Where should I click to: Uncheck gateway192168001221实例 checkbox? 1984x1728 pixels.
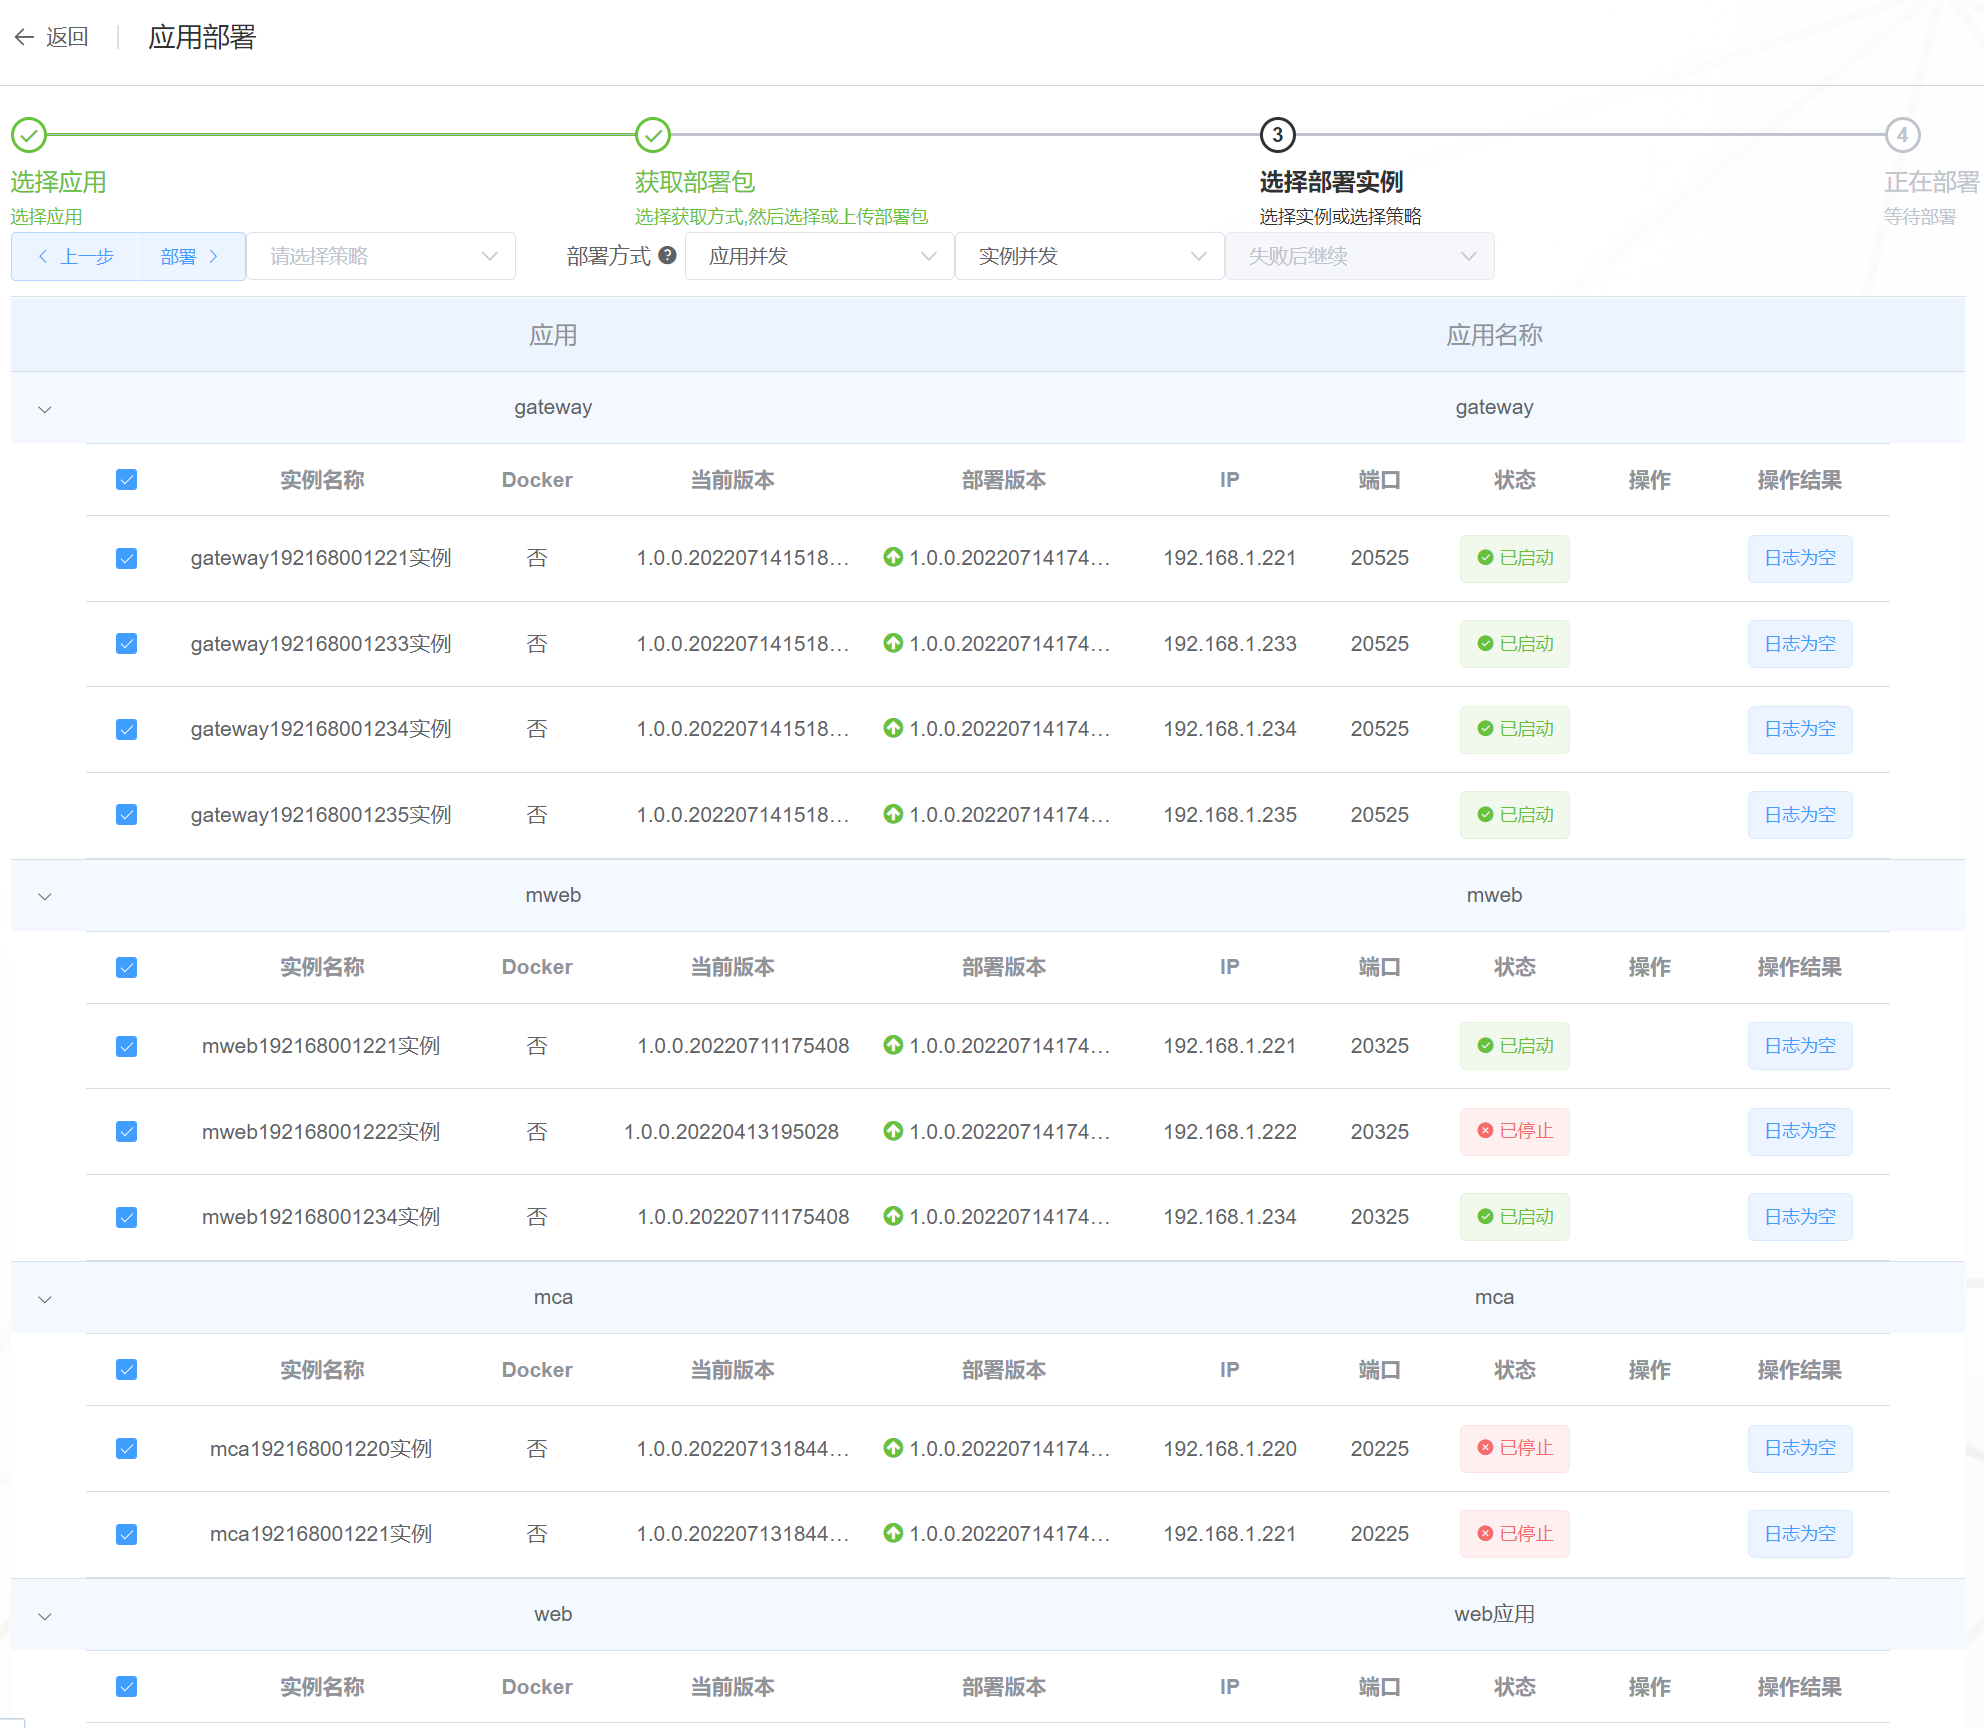pyautogui.click(x=126, y=558)
